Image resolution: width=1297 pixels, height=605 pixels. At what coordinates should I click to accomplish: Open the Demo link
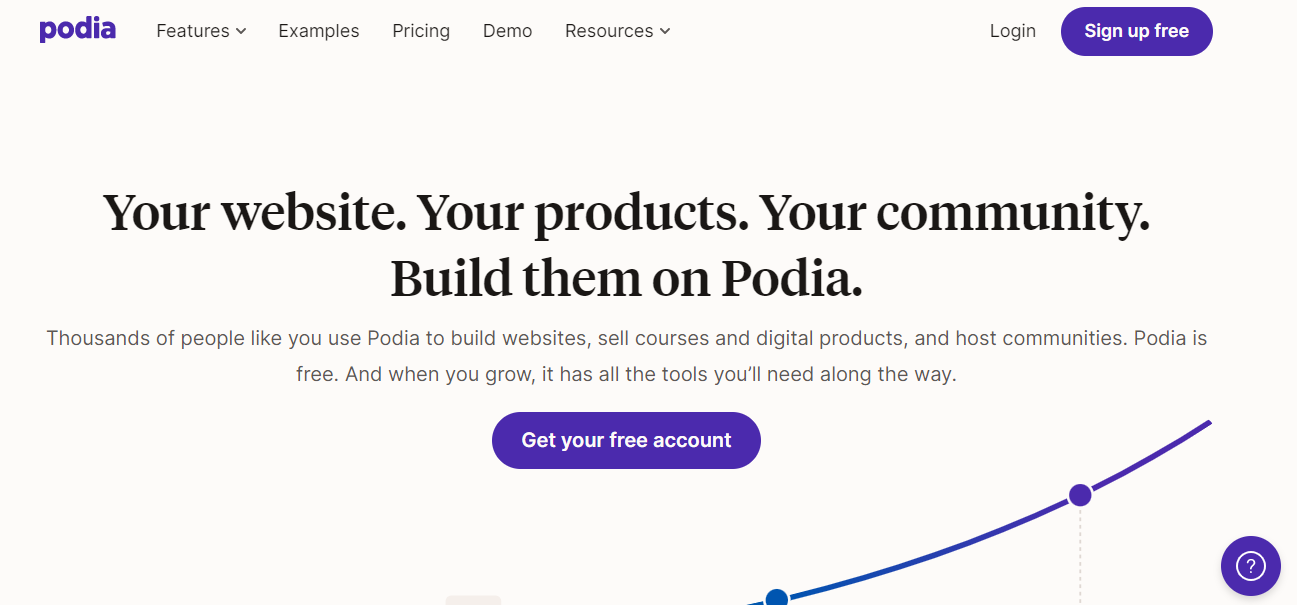coord(507,31)
